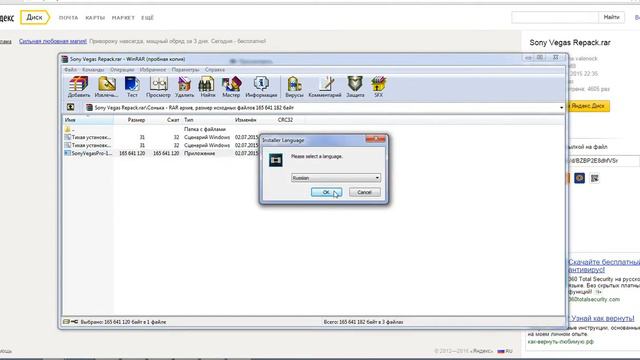
Task: Click Cancel in Installer Language dialog
Action: point(364,192)
